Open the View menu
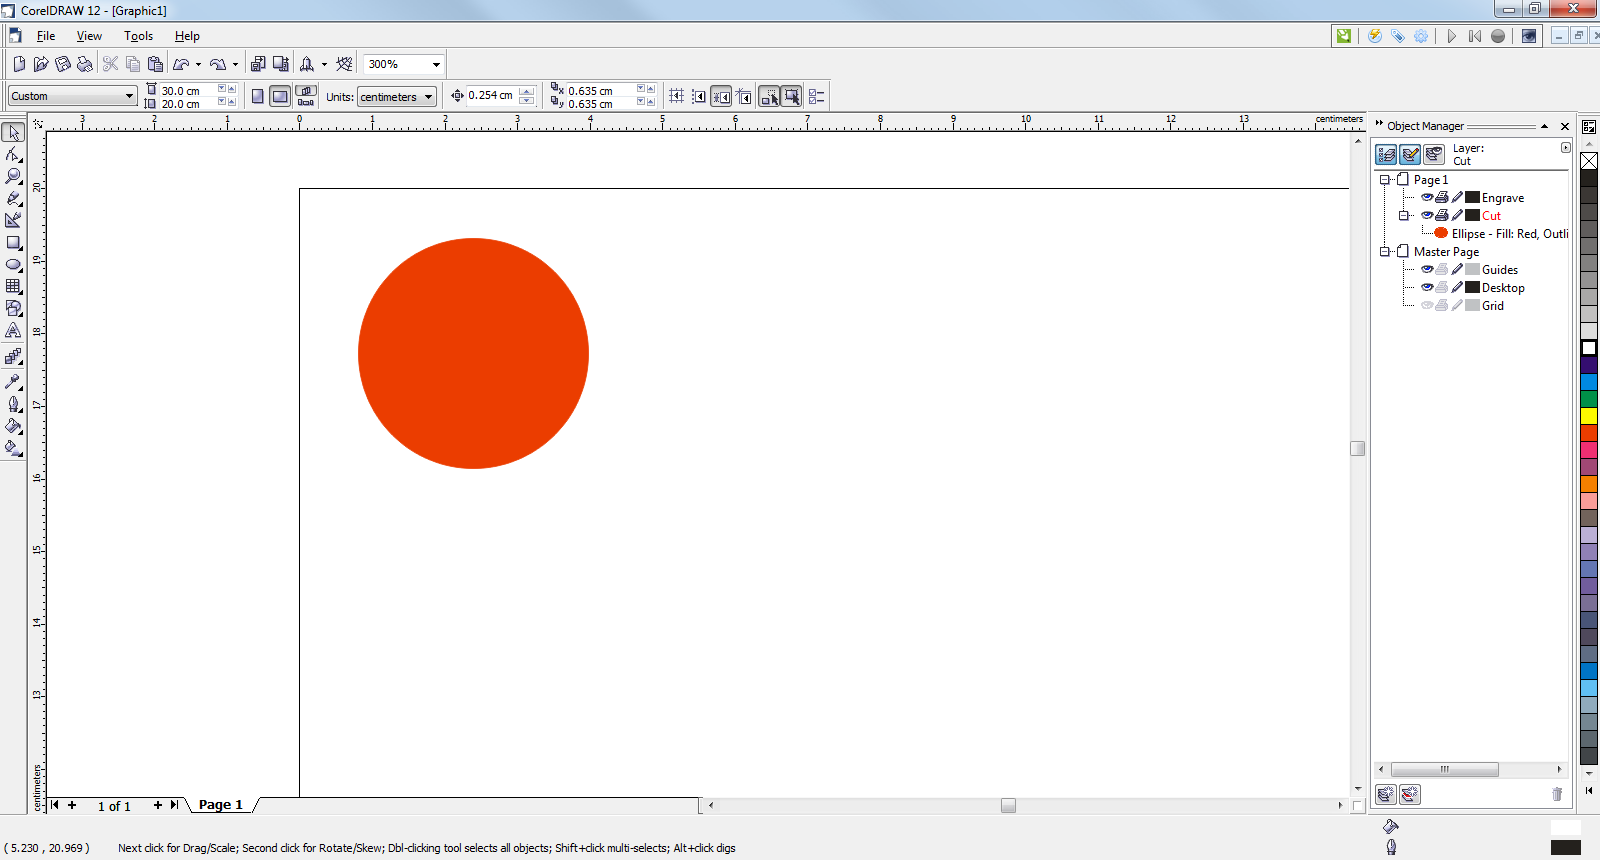 (89, 36)
